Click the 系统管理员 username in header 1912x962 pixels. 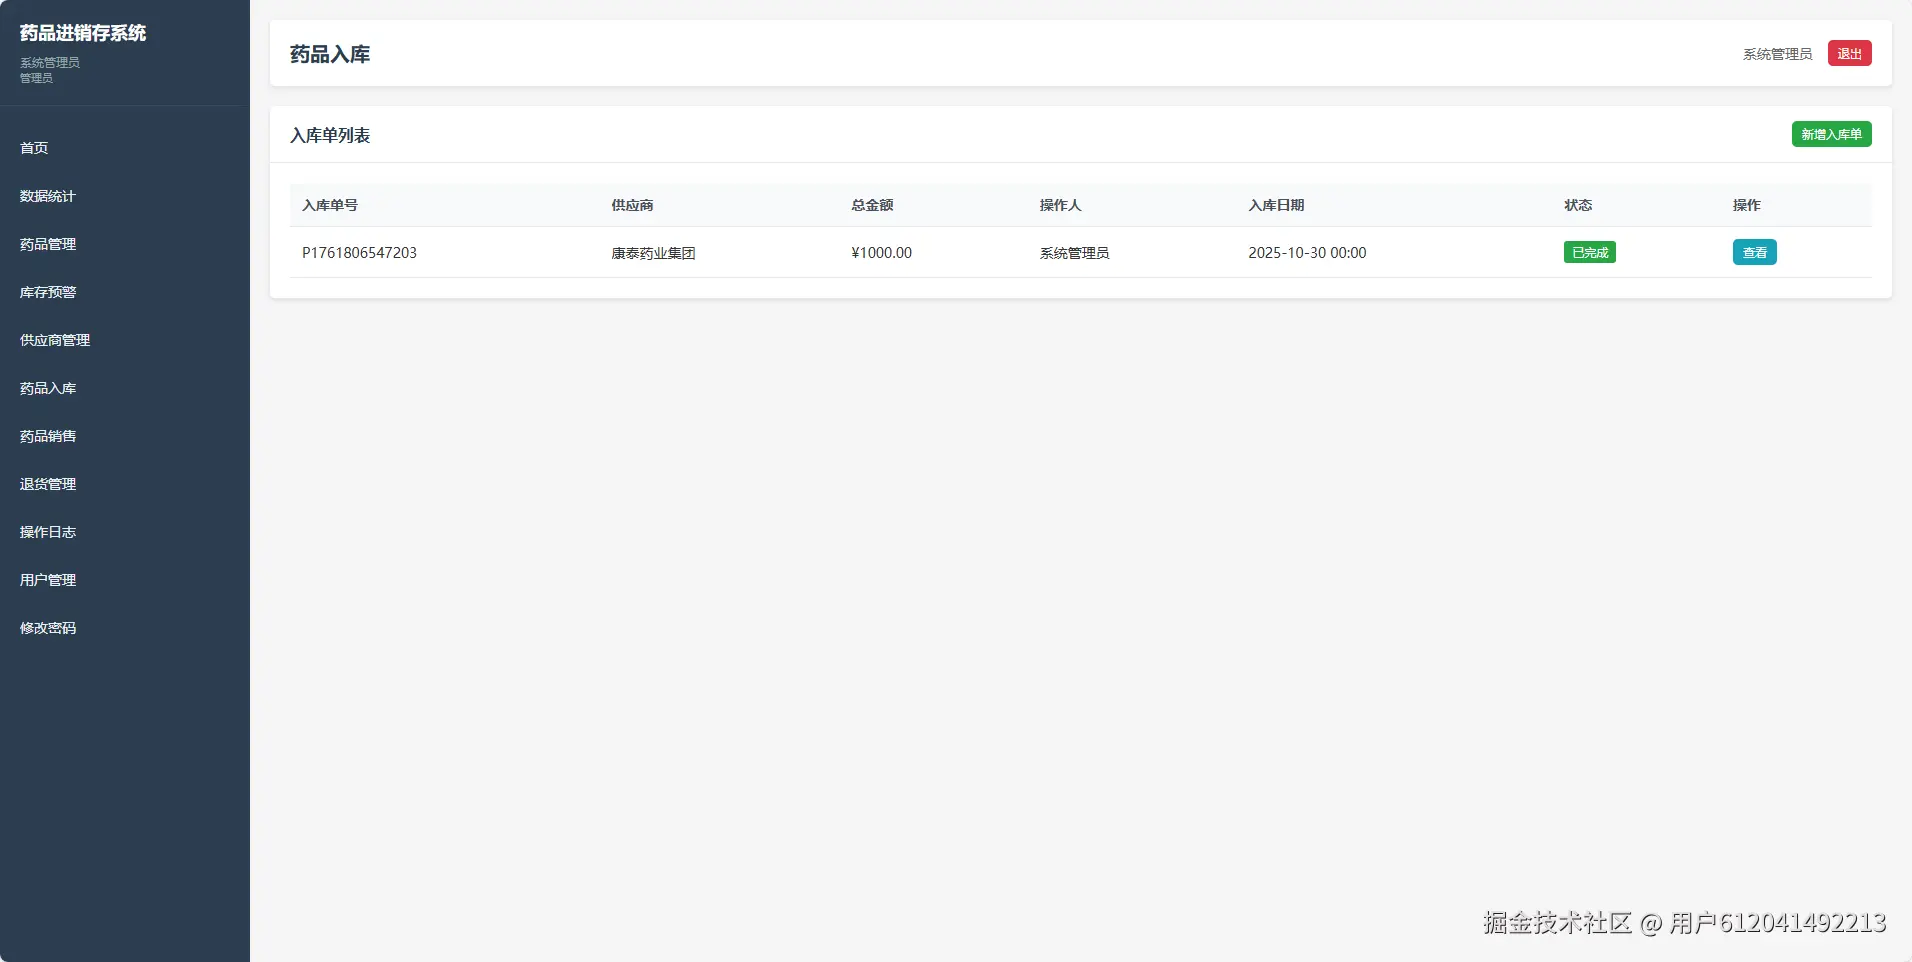(1776, 54)
